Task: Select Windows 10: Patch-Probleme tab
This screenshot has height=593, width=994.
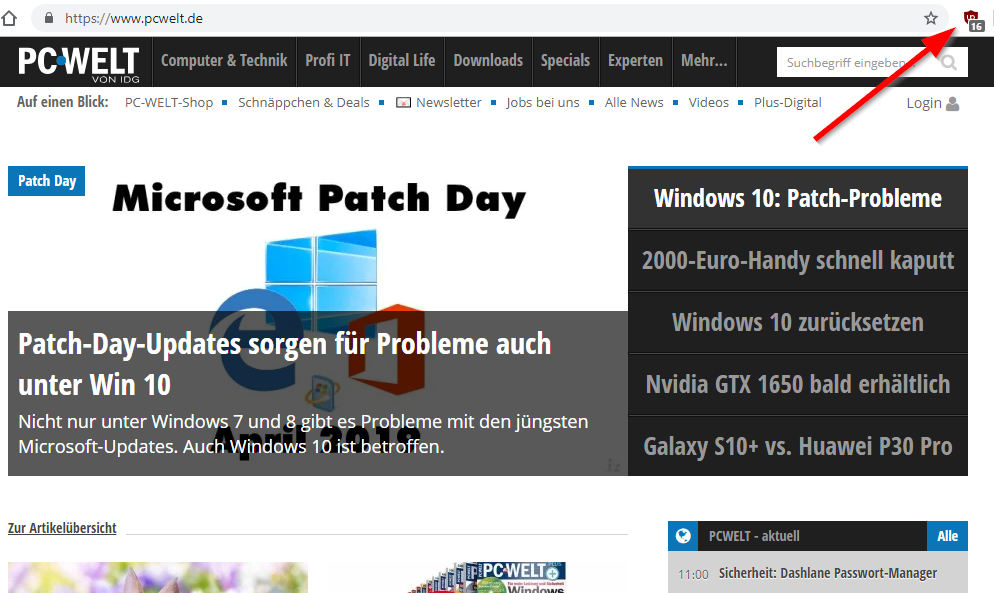Action: point(797,199)
